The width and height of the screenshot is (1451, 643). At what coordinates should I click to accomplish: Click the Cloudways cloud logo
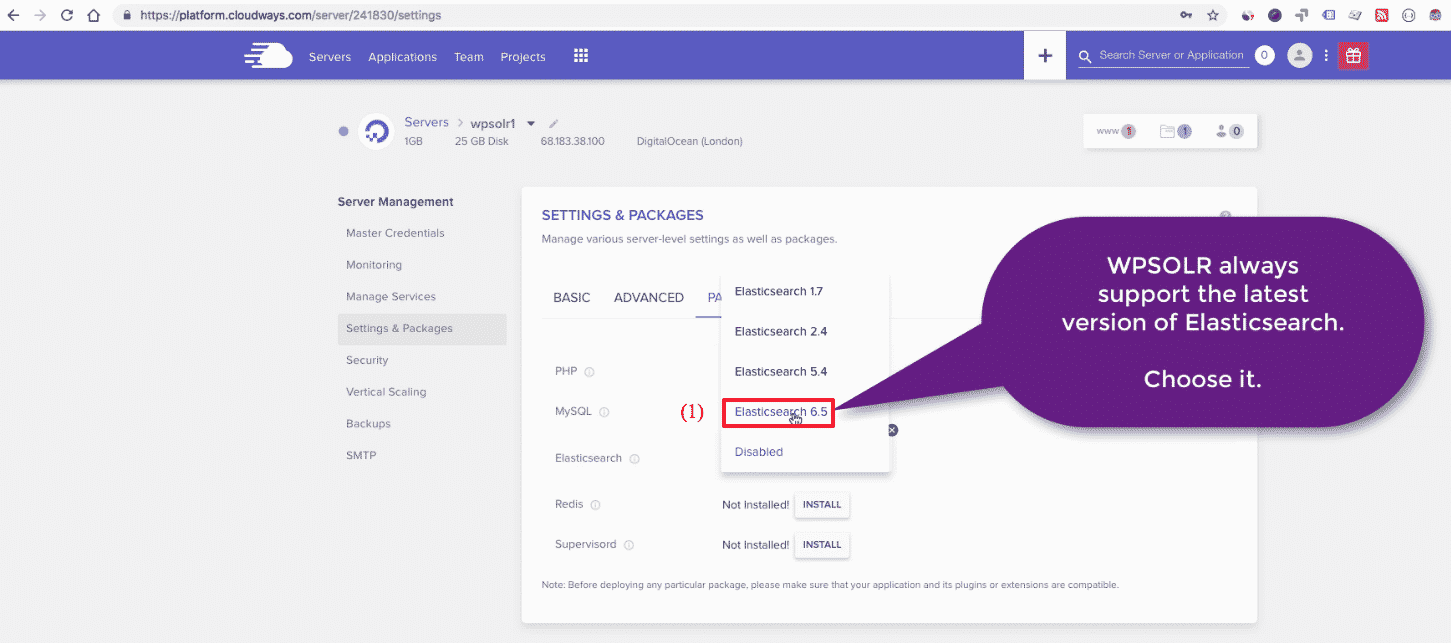pos(268,56)
